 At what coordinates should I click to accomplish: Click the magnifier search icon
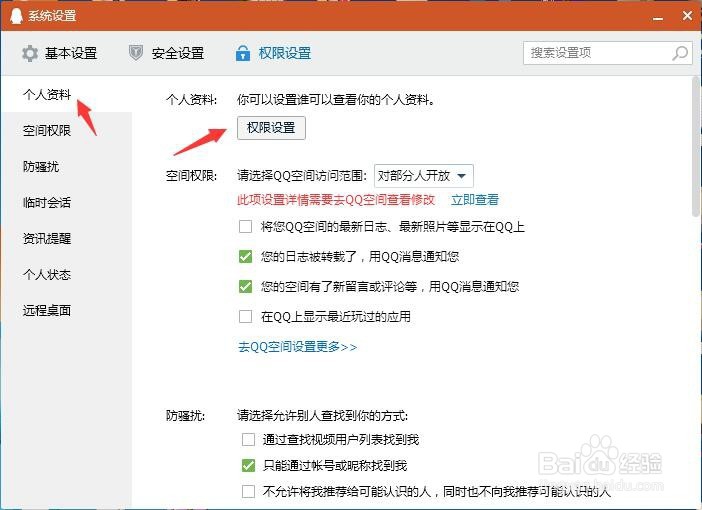point(680,53)
